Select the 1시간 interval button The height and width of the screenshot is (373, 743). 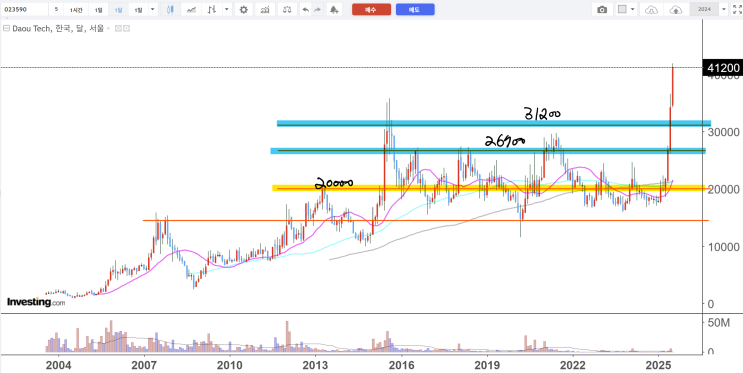[76, 9]
